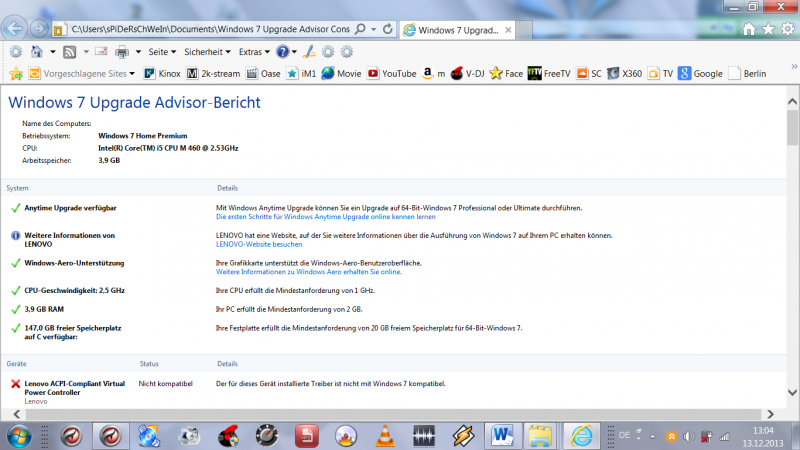Click the RSS feeds icon
Screen dimensions: 800x450
69,52
